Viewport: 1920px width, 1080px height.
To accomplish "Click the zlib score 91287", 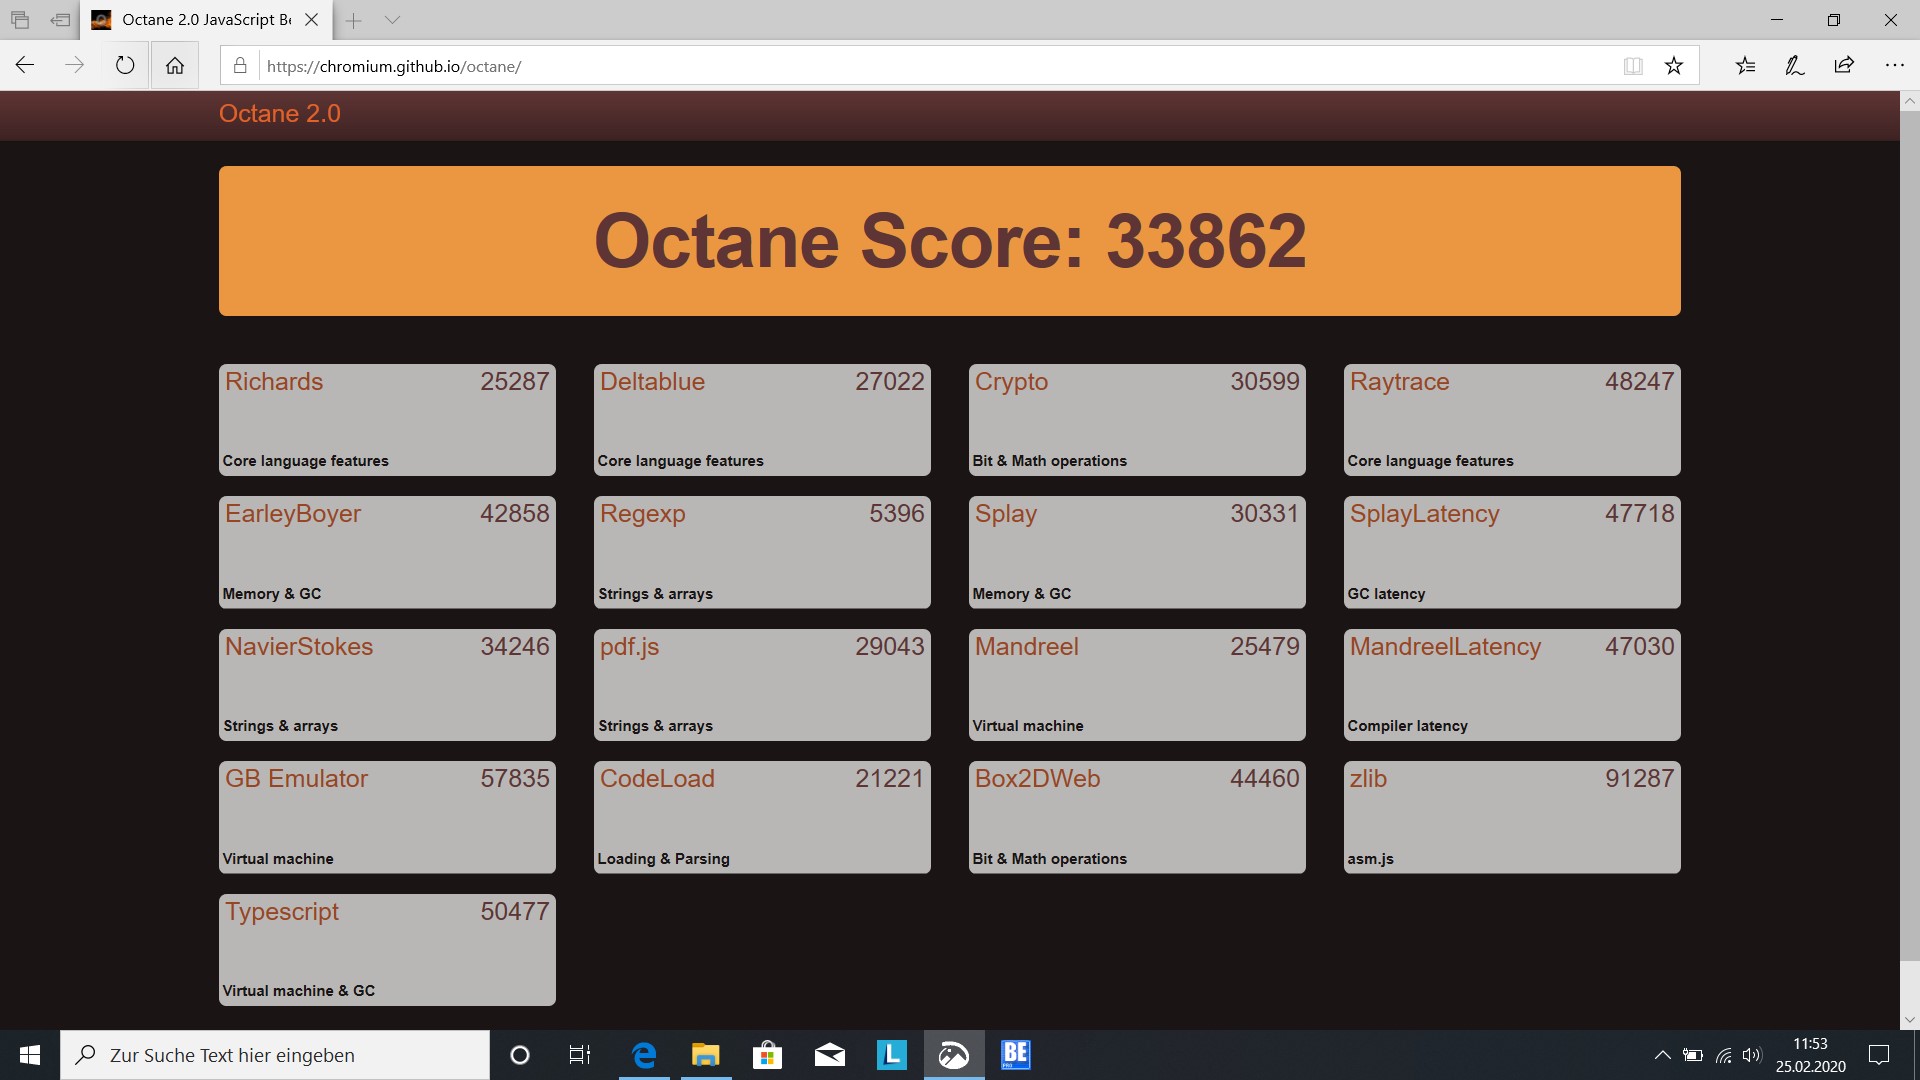I will [x=1640, y=779].
